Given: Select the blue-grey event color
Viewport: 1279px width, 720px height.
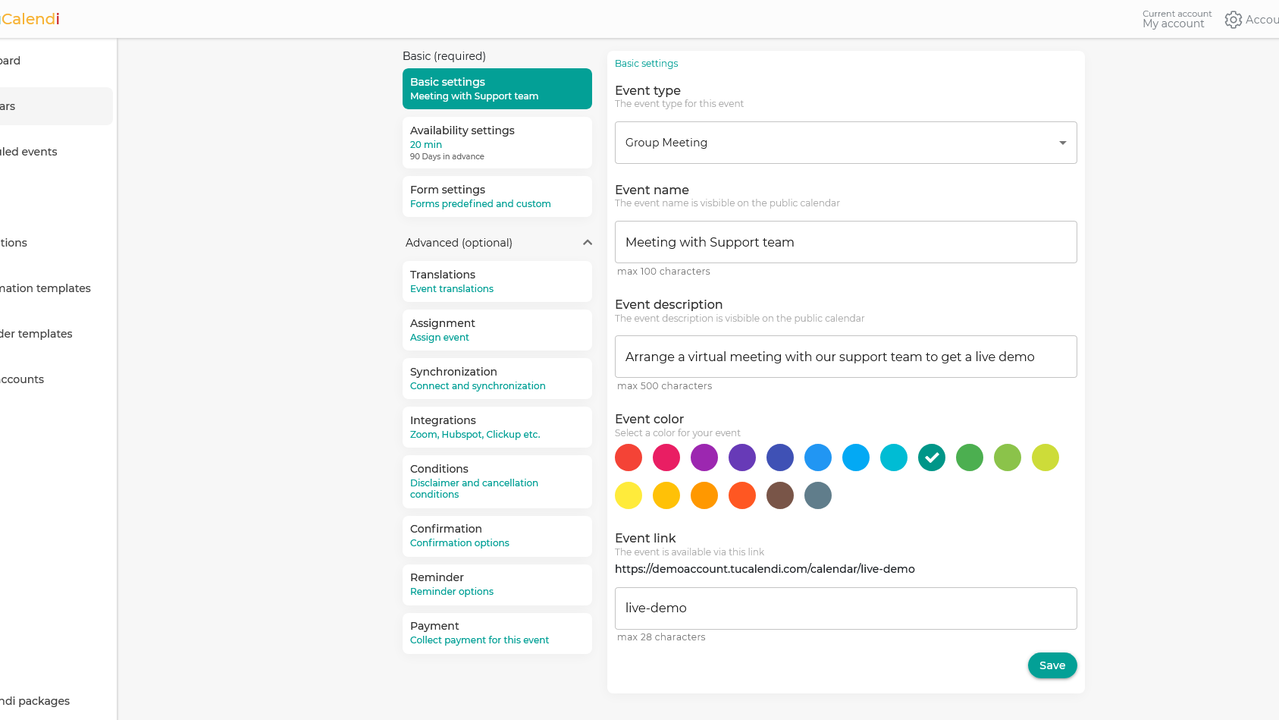Looking at the screenshot, I should pyautogui.click(x=818, y=496).
